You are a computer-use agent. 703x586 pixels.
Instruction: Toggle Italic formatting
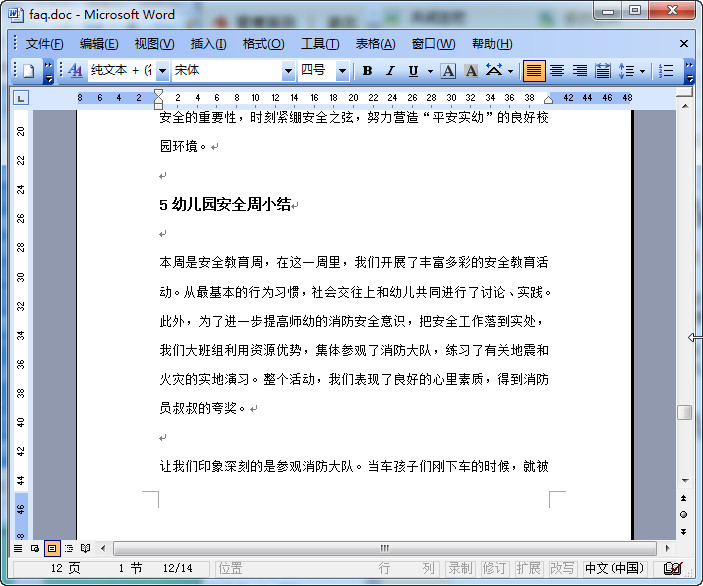click(391, 71)
